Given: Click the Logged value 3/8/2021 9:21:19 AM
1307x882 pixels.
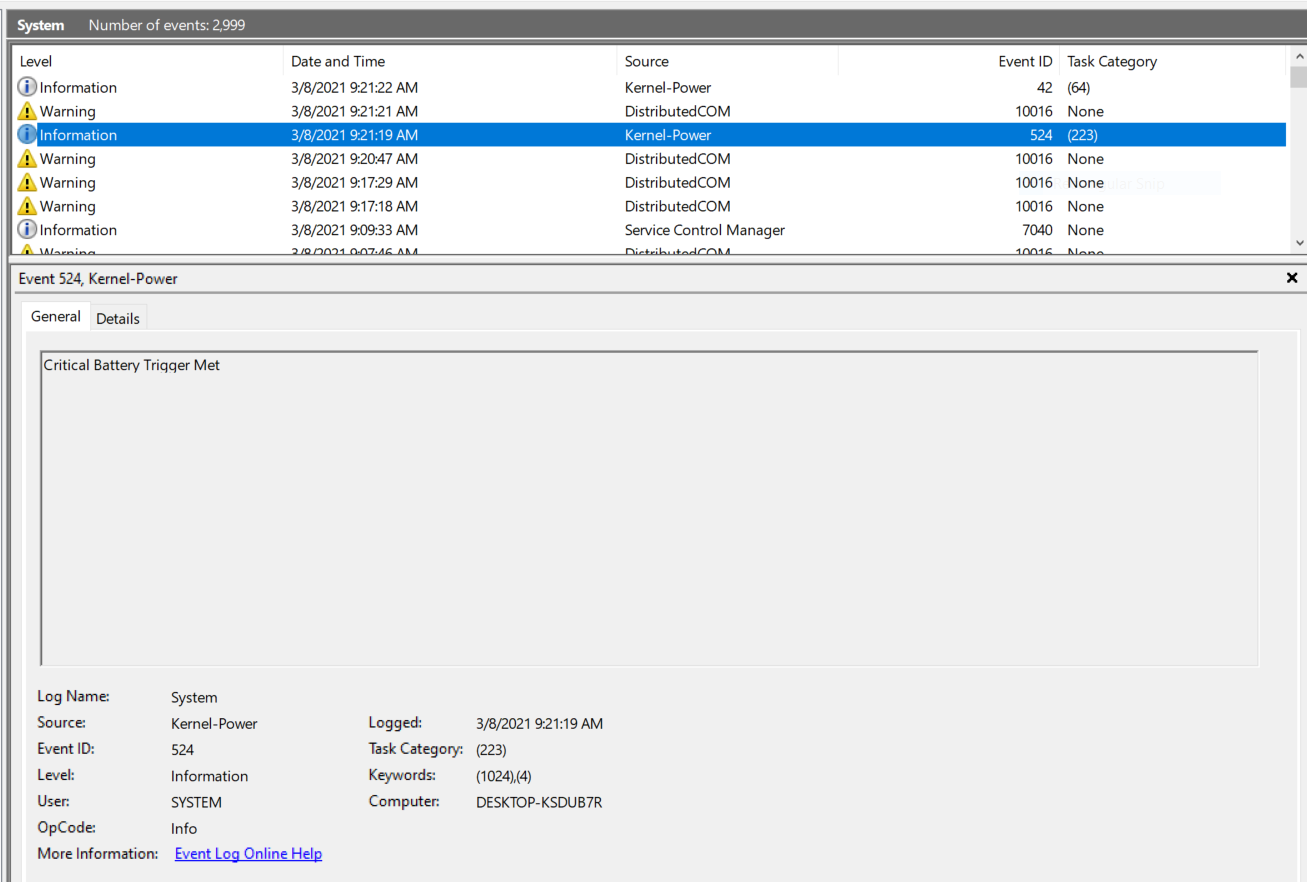Looking at the screenshot, I should tap(540, 724).
